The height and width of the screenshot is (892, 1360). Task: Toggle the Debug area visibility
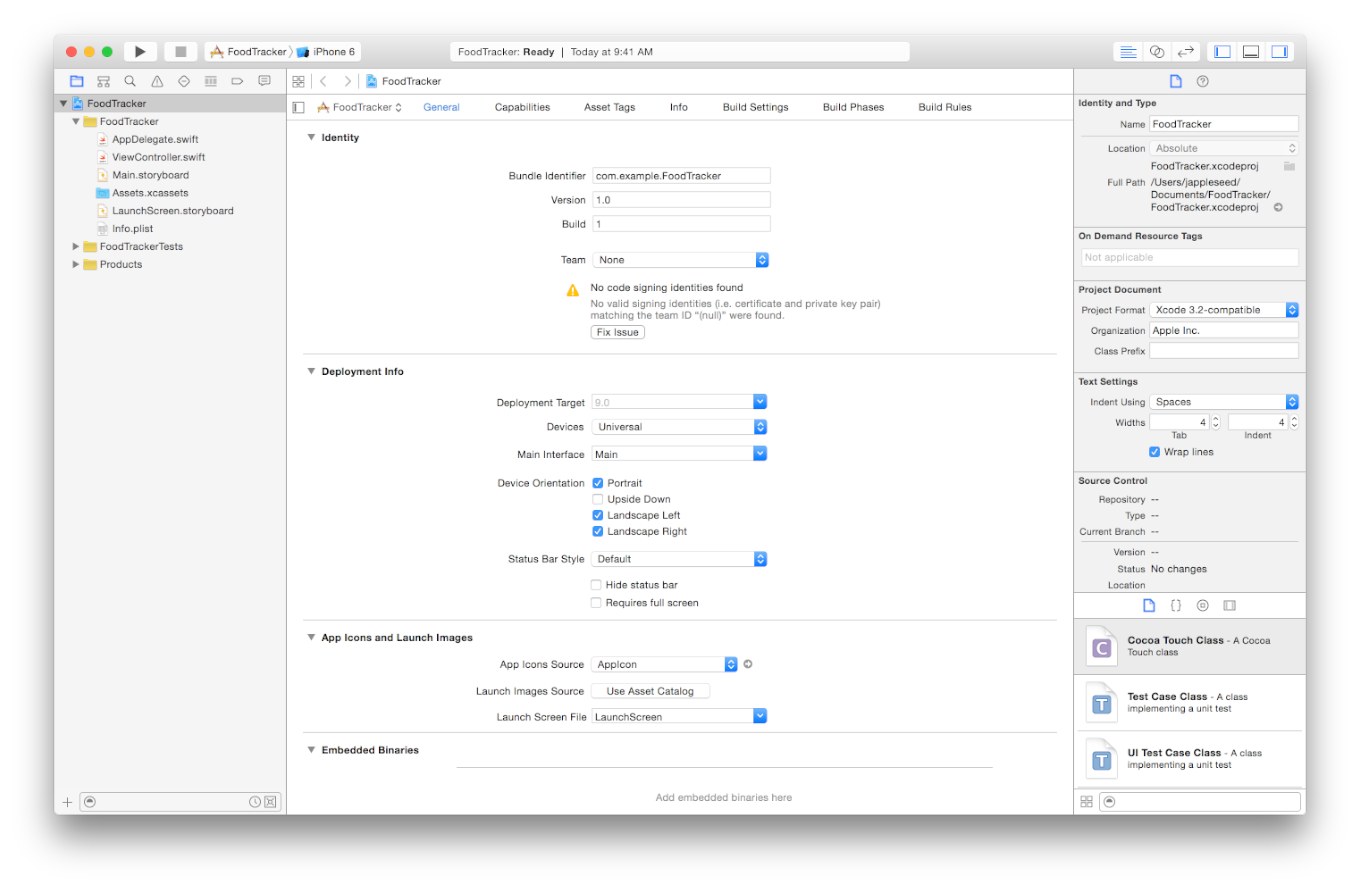[1251, 52]
